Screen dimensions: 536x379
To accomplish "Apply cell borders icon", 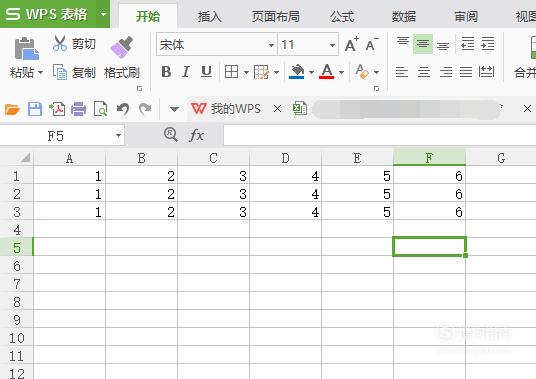I will click(231, 72).
